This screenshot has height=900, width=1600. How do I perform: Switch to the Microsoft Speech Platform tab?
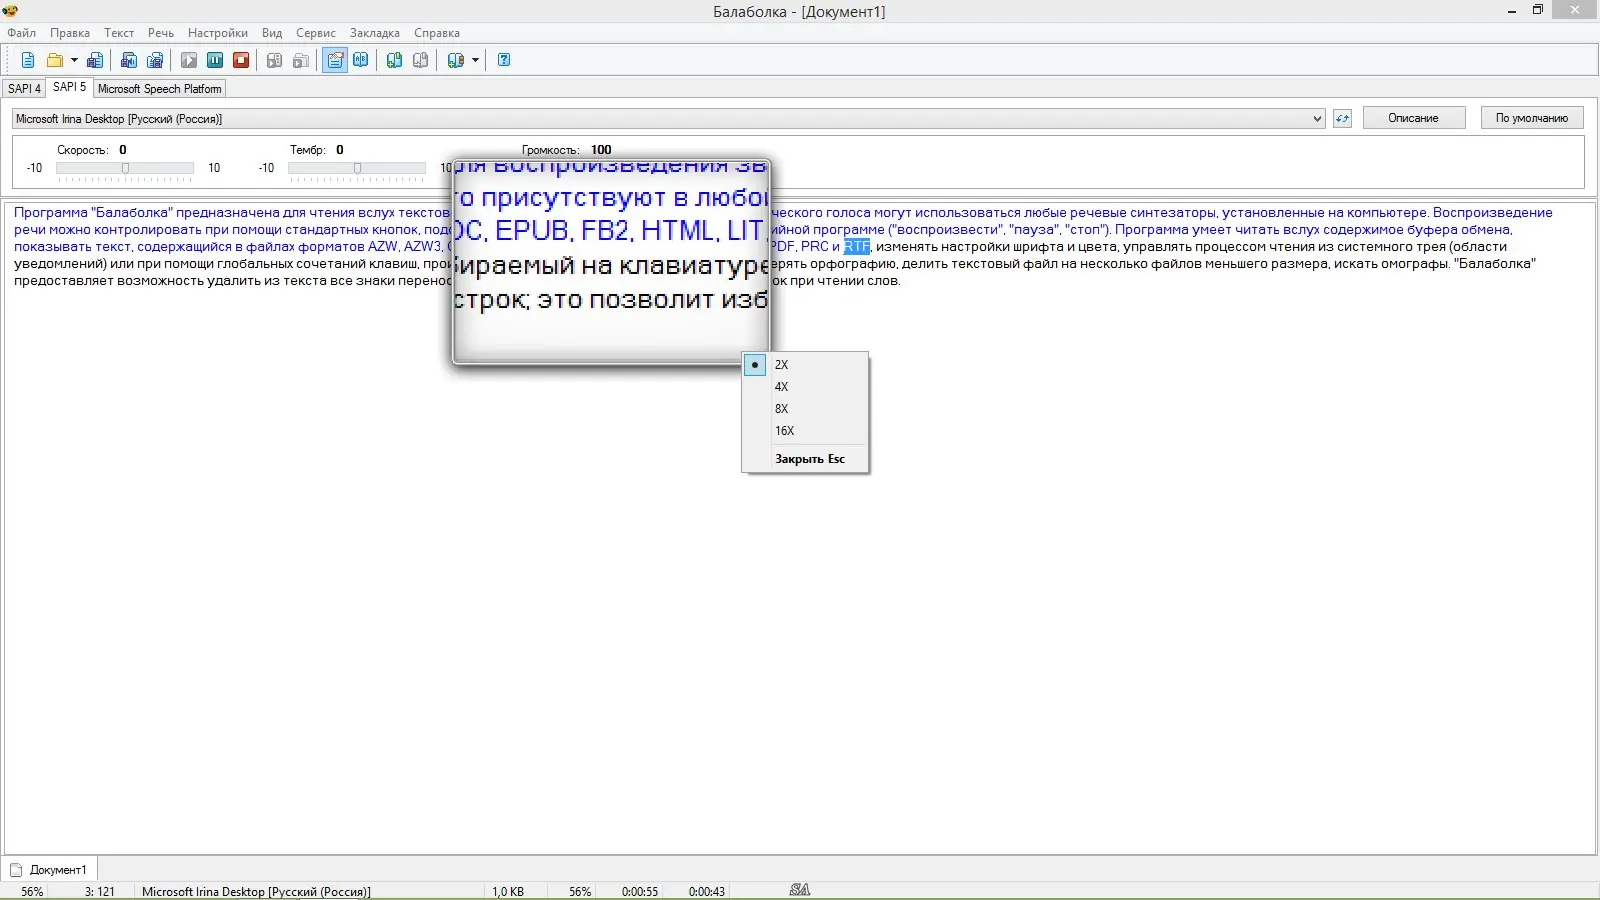(160, 89)
